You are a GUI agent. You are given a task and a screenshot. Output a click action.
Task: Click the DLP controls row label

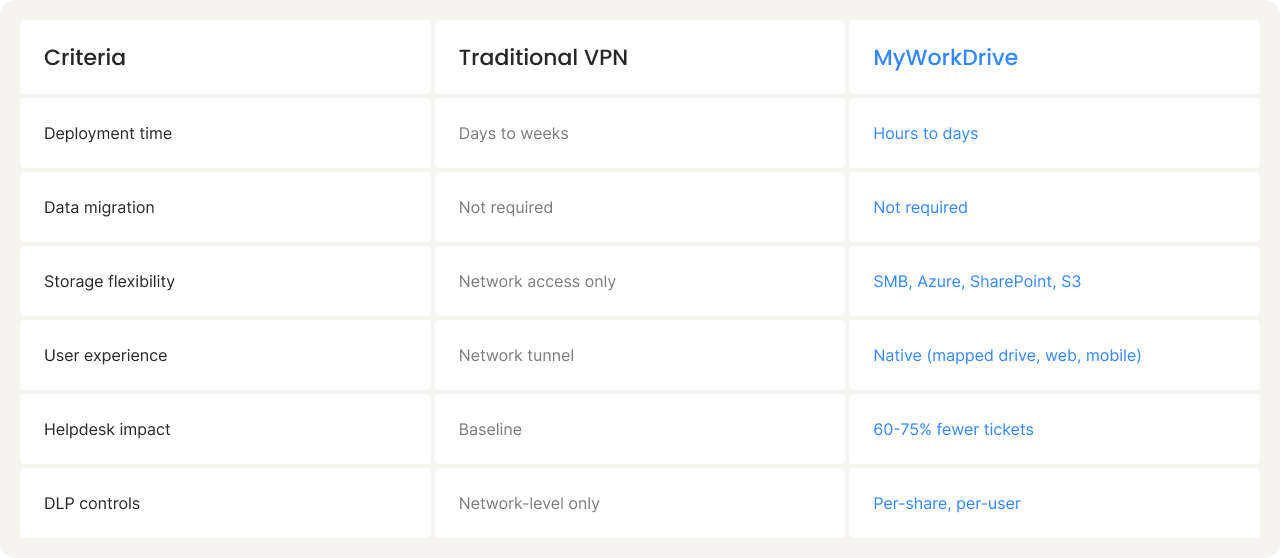pos(92,504)
